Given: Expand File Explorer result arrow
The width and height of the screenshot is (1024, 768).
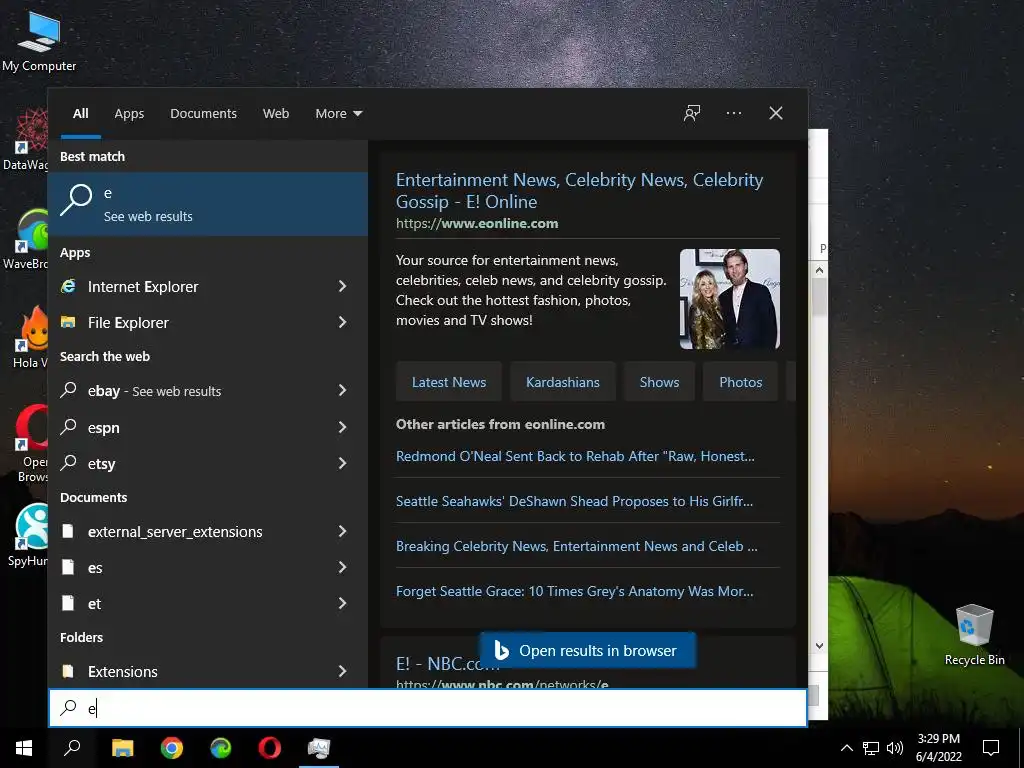Looking at the screenshot, I should 342,322.
